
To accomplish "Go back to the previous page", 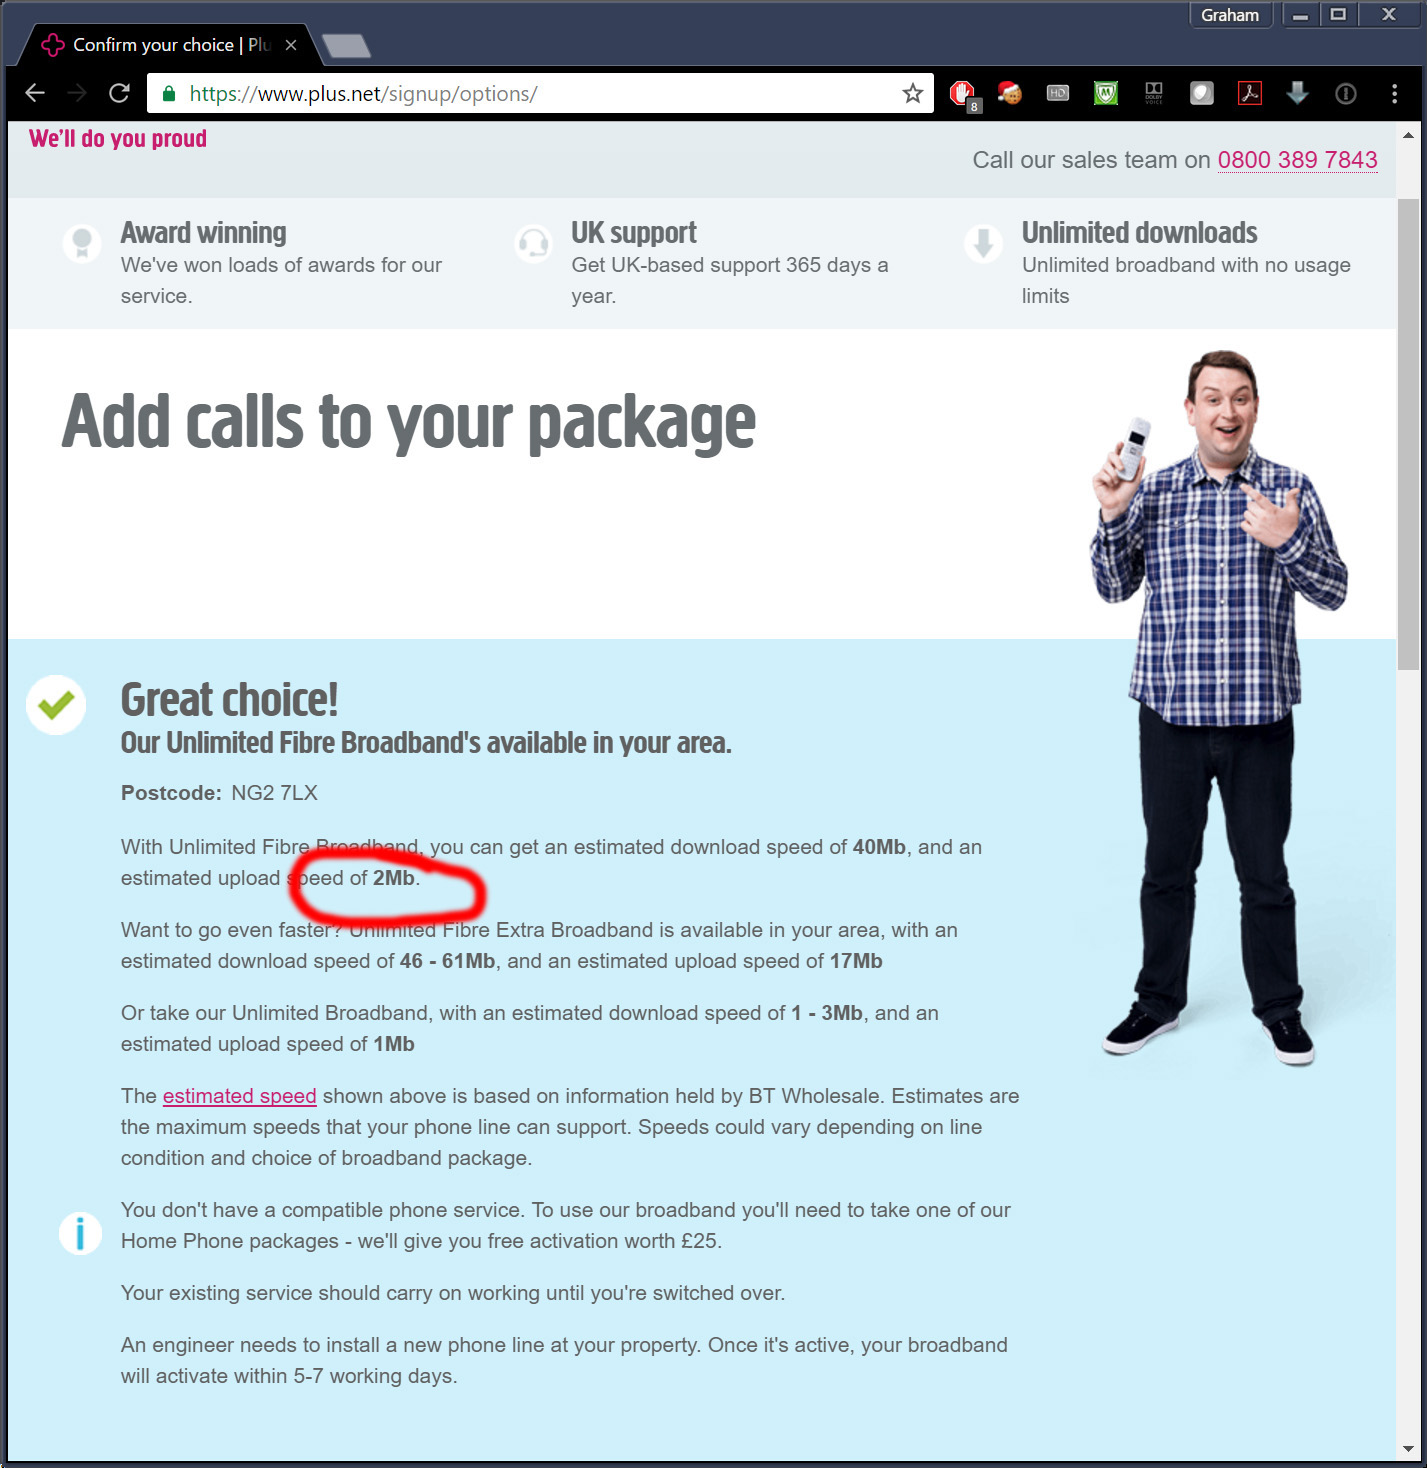I will 35,93.
